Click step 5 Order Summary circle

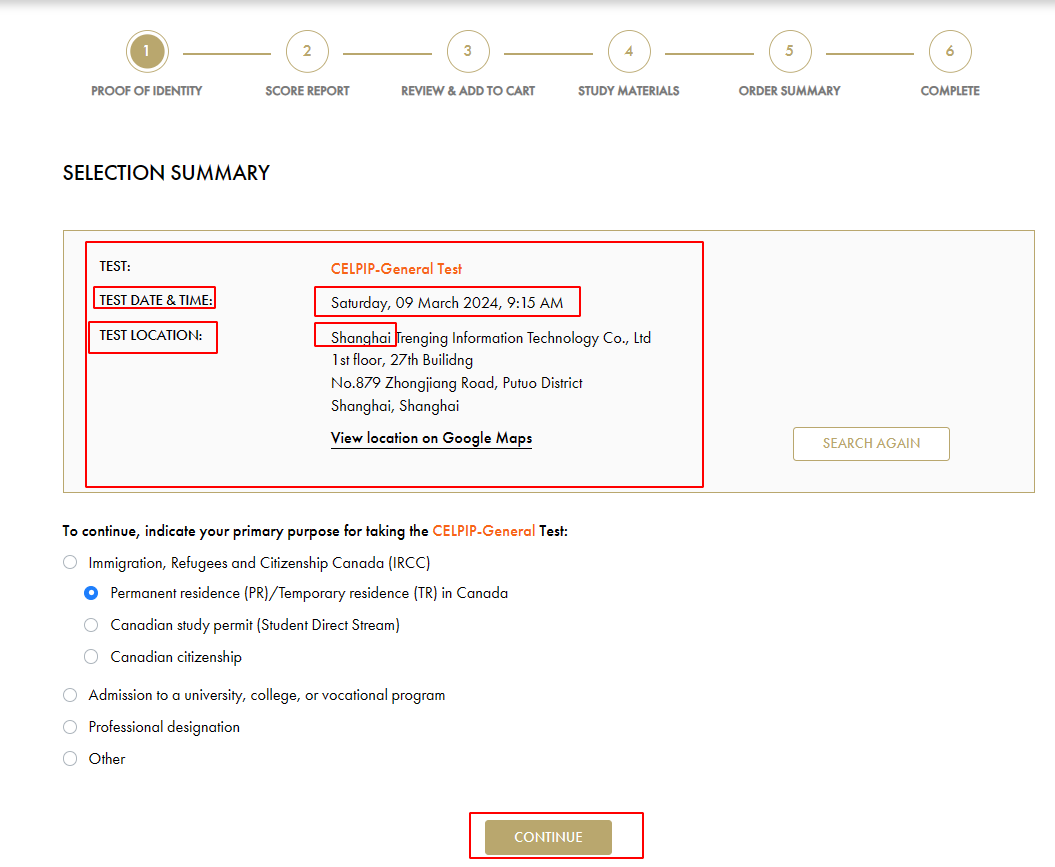coord(789,51)
